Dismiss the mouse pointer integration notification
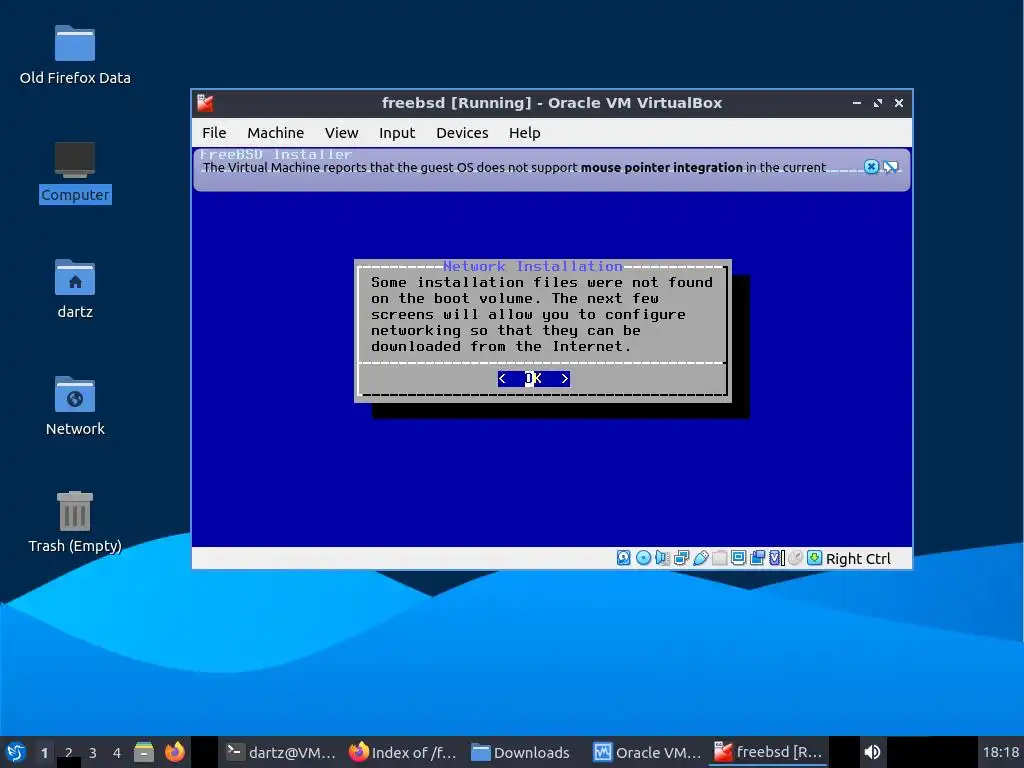The image size is (1024, 768). pos(871,167)
